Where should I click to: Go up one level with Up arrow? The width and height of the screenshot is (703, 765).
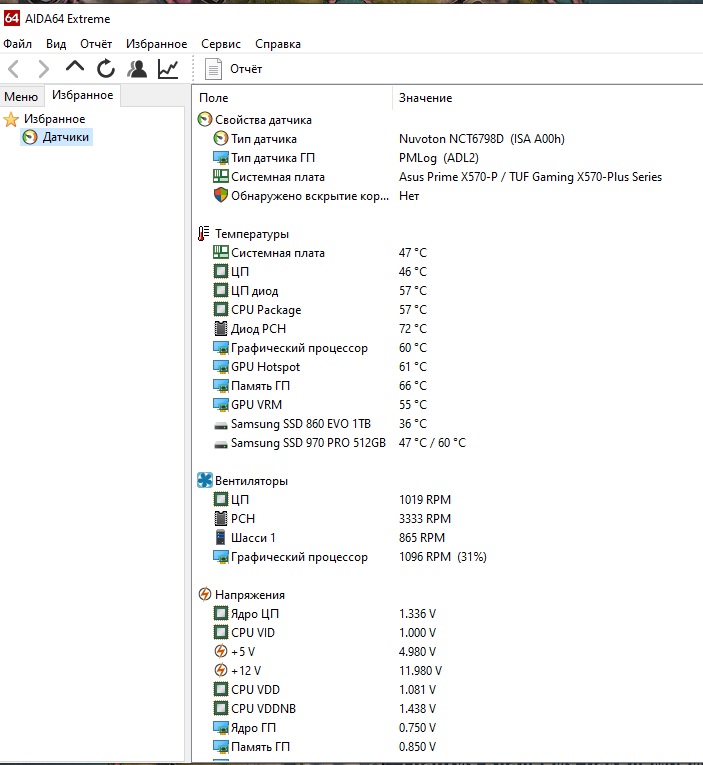point(74,68)
